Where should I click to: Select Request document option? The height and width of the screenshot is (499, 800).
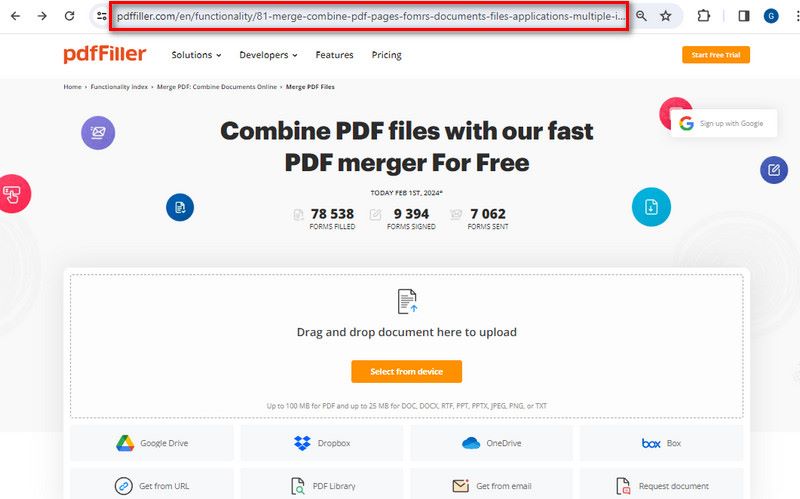click(x=661, y=486)
